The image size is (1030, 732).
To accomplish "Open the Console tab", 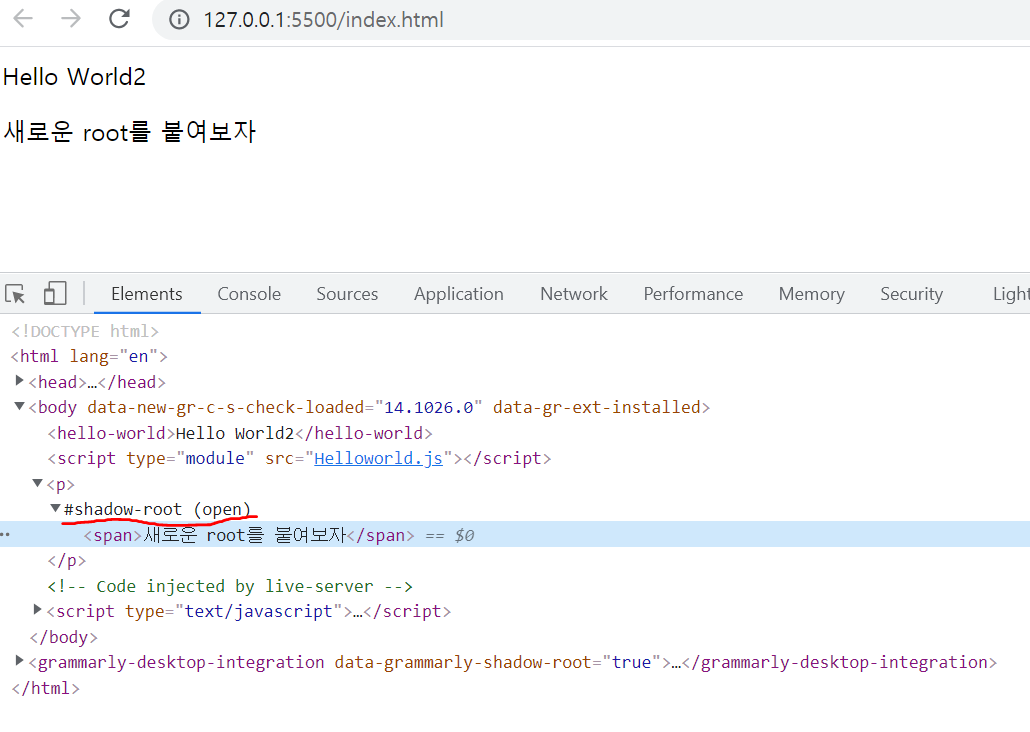I will pyautogui.click(x=249, y=294).
